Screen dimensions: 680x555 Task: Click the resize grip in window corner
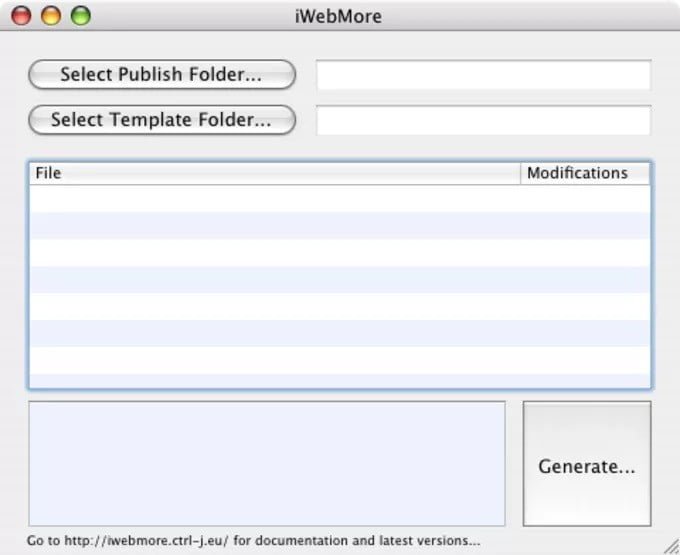click(x=670, y=545)
